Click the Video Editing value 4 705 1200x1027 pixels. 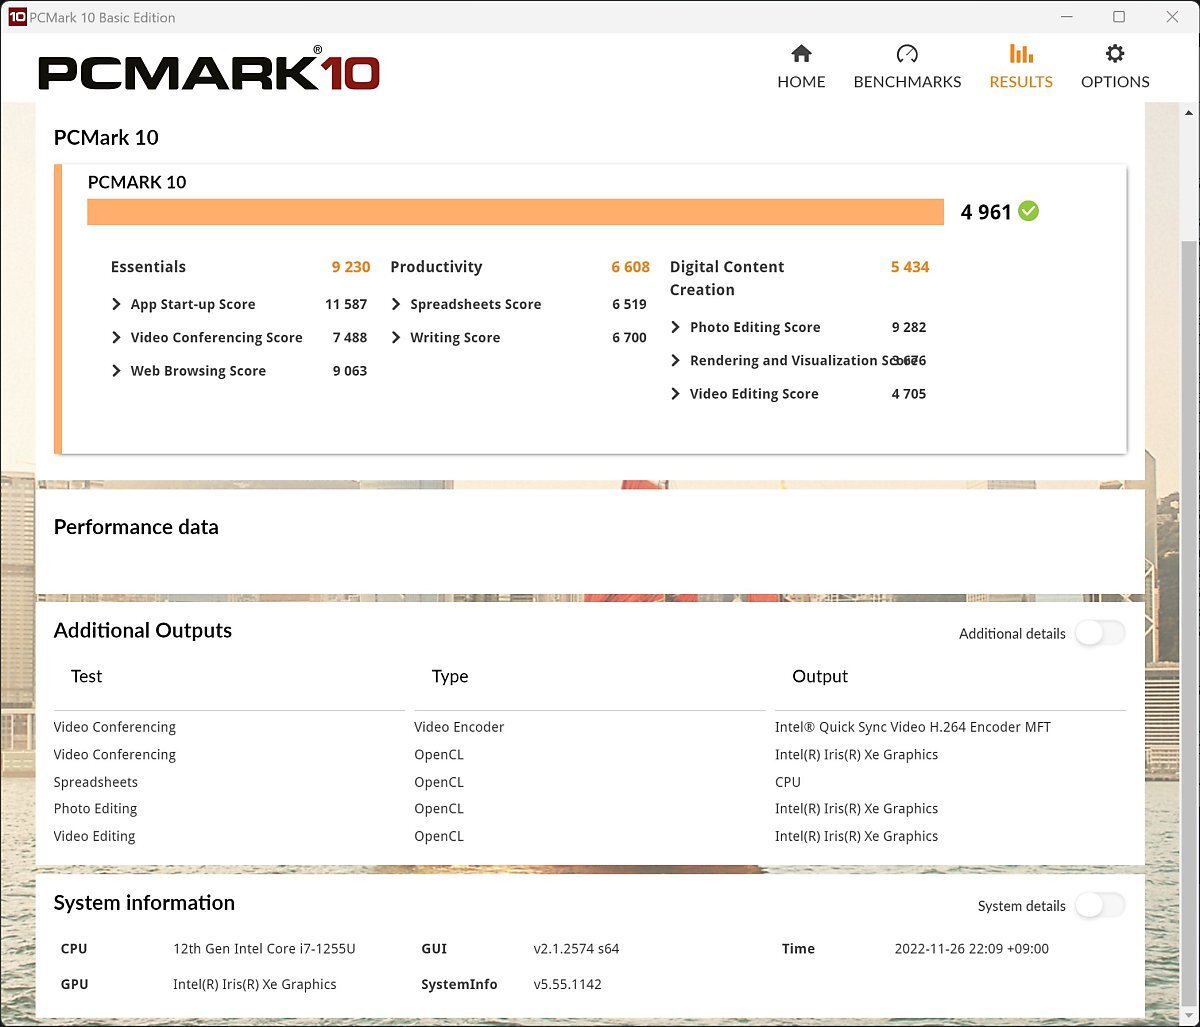pyautogui.click(x=909, y=393)
